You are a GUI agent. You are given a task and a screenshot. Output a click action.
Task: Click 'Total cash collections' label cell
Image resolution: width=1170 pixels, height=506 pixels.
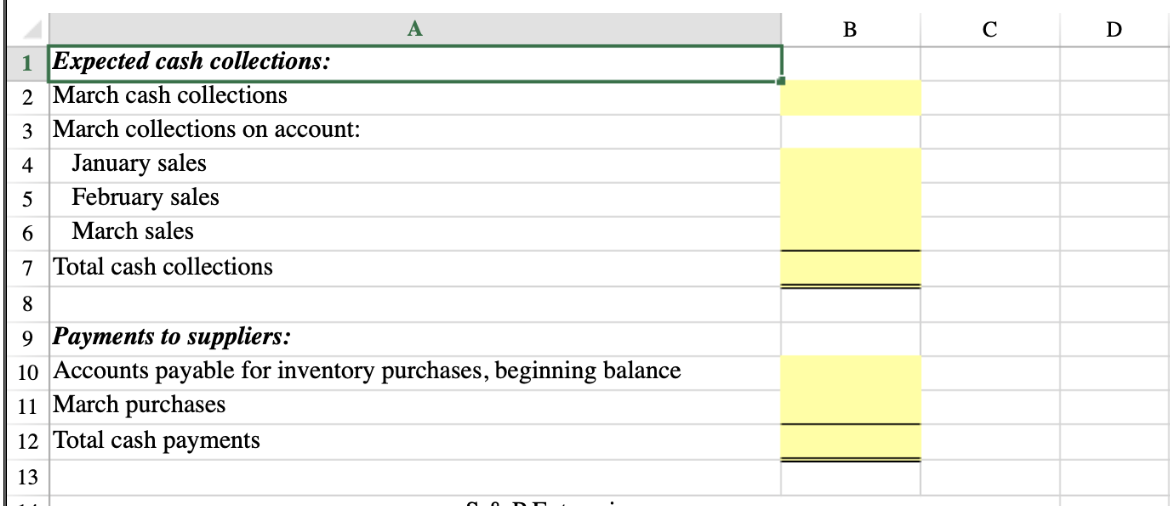(415, 269)
